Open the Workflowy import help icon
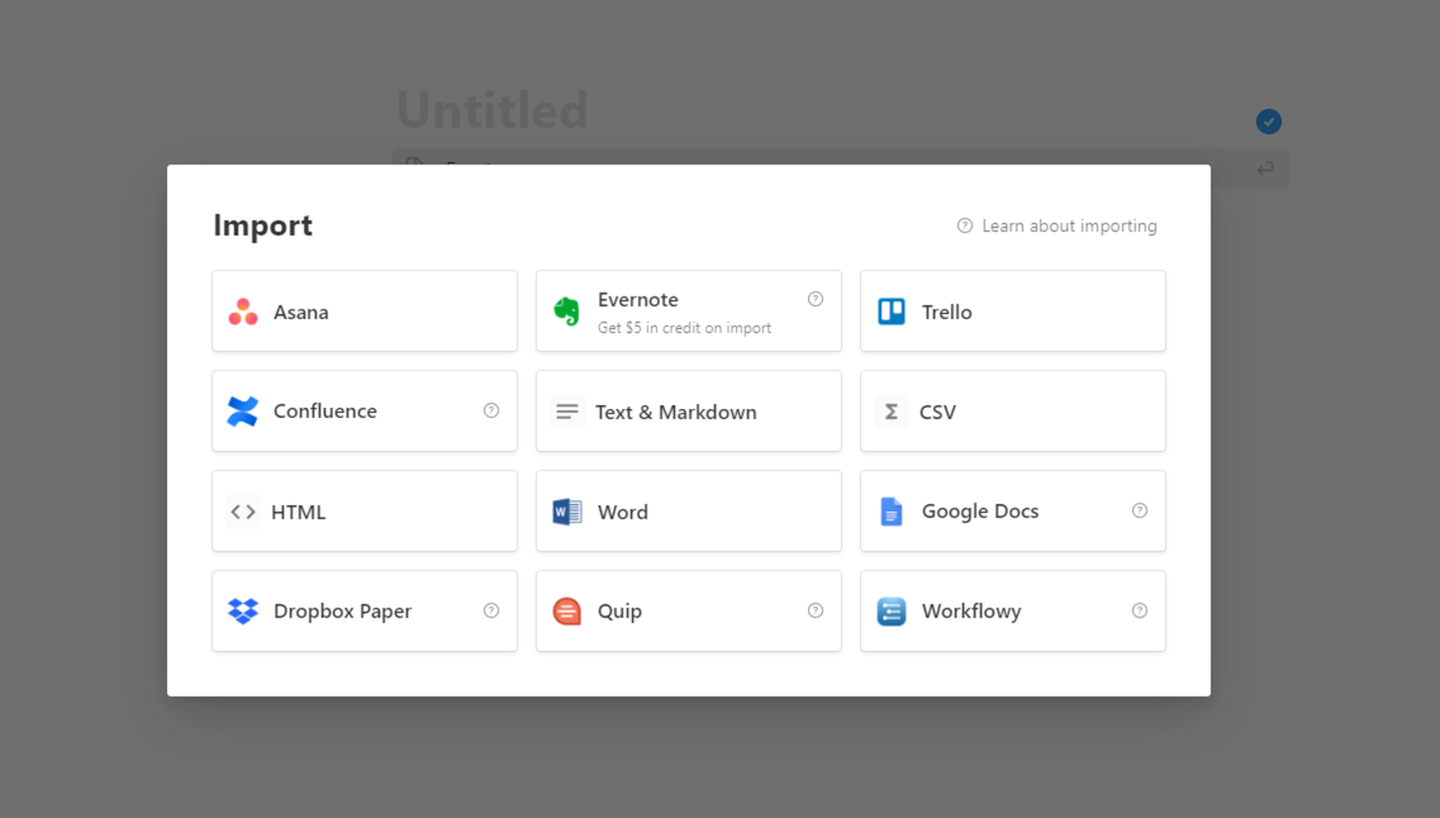 [1139, 610]
